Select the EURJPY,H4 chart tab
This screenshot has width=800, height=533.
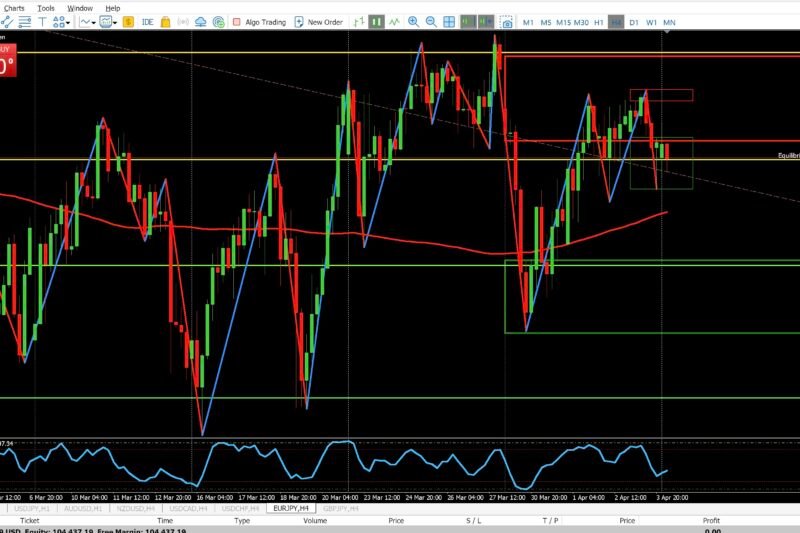(291, 509)
